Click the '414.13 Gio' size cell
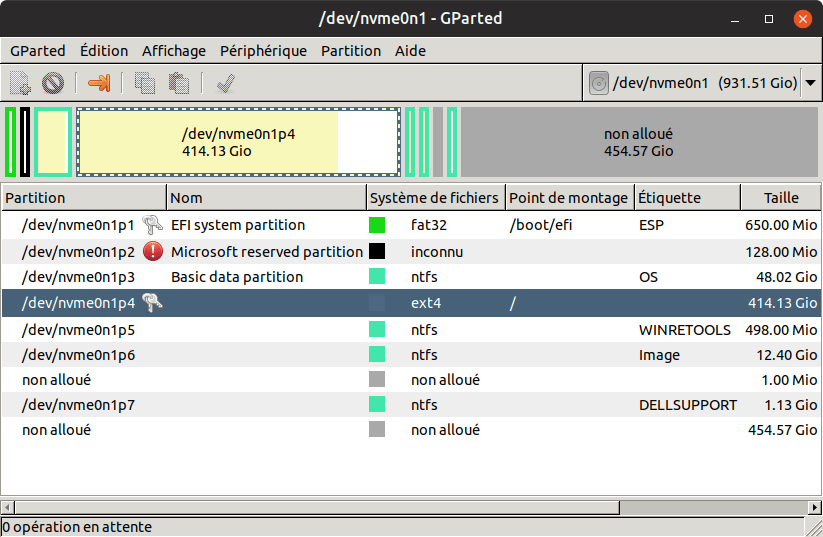Image resolution: width=823 pixels, height=537 pixels. (783, 303)
